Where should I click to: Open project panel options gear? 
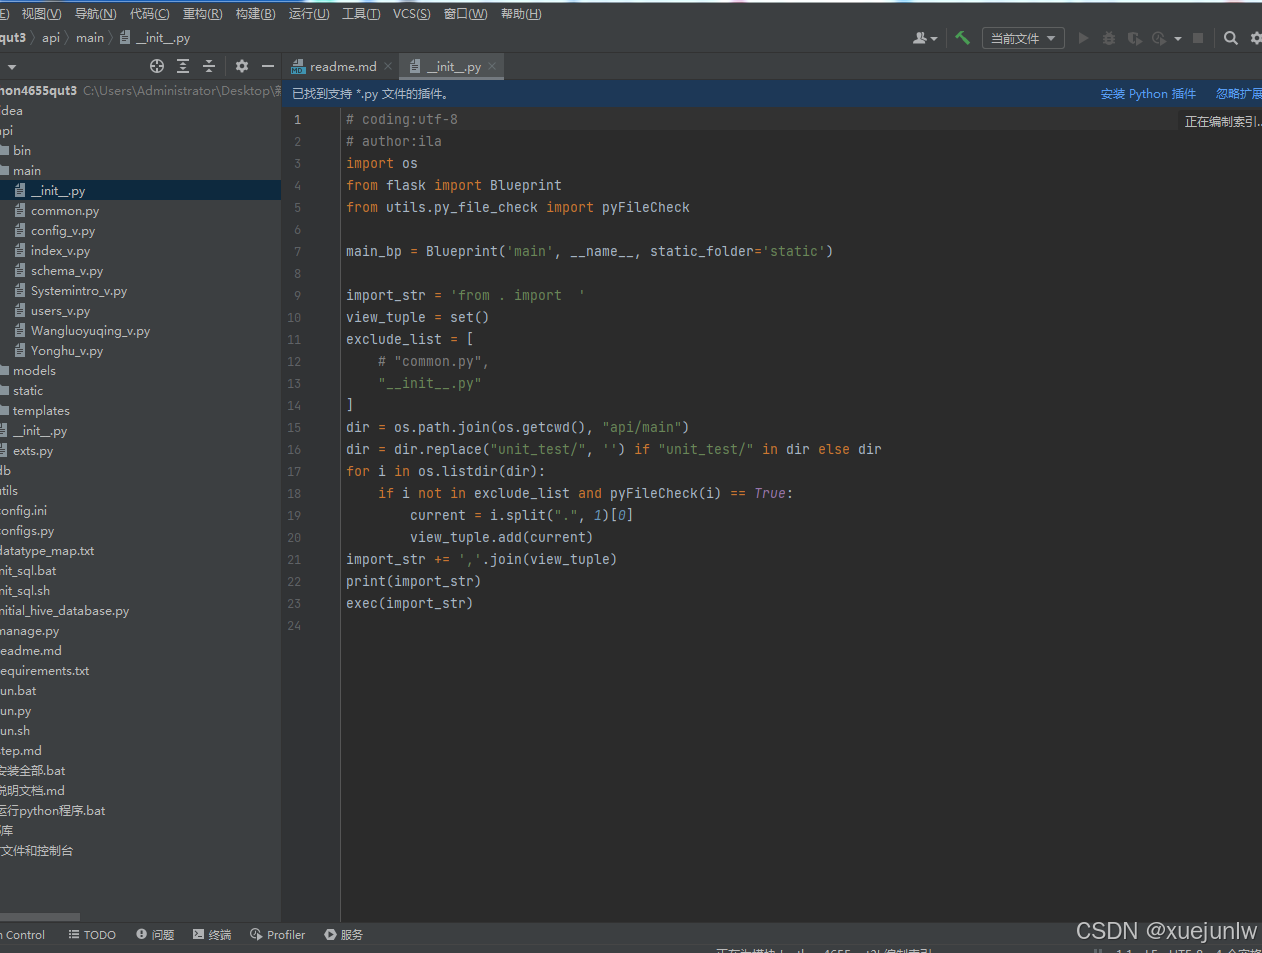[x=242, y=66]
